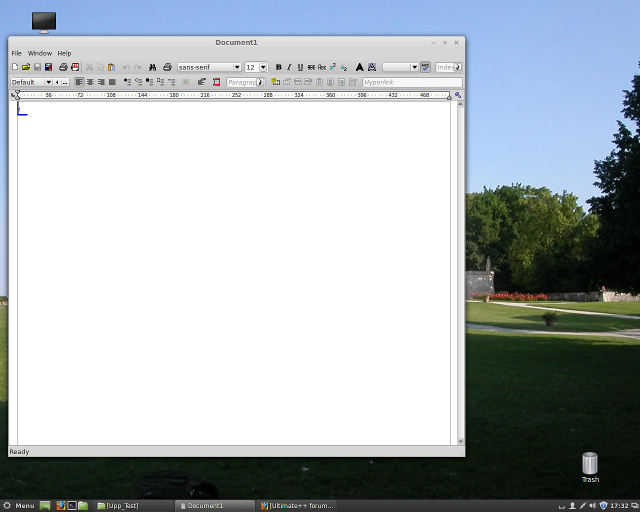This screenshot has height=512, width=640.
Task: Select center paragraph alignment
Action: (x=90, y=82)
